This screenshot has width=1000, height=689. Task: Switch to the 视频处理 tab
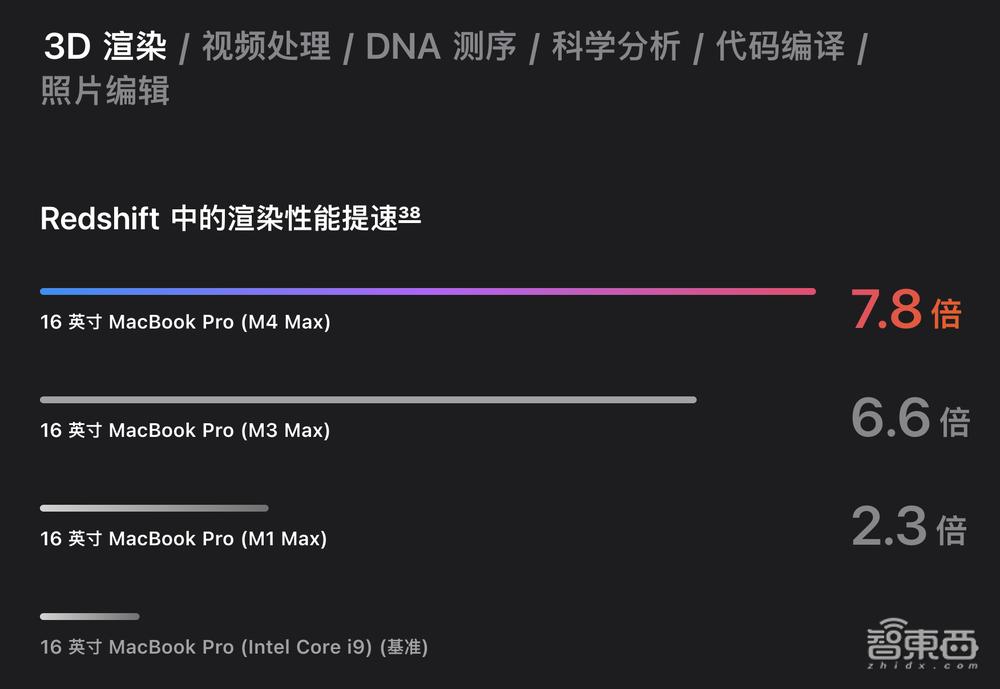pyautogui.click(x=265, y=46)
